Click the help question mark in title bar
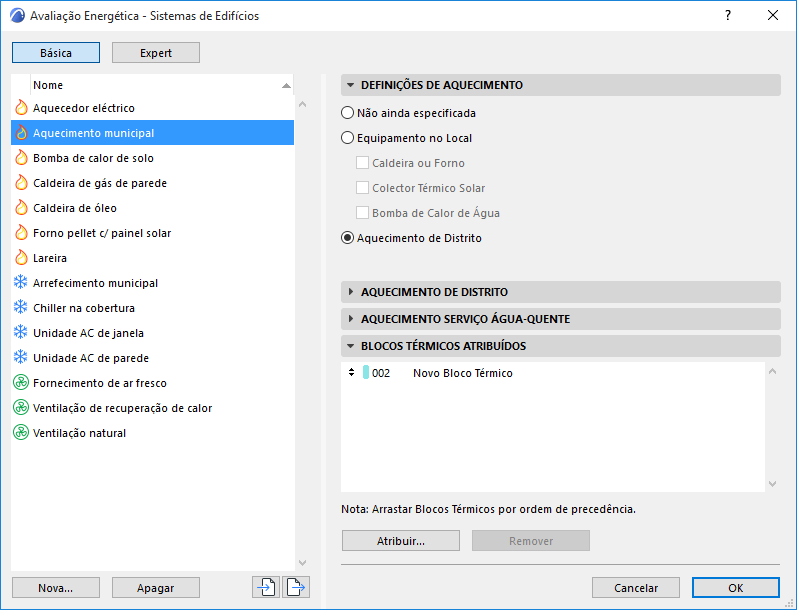Viewport: 797px width, 610px height. pos(728,15)
